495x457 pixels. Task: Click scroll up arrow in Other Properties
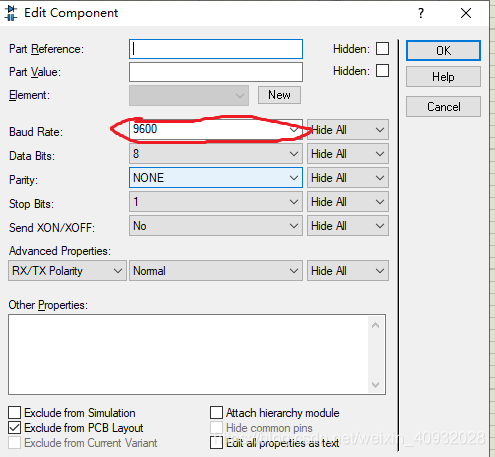coord(375,325)
